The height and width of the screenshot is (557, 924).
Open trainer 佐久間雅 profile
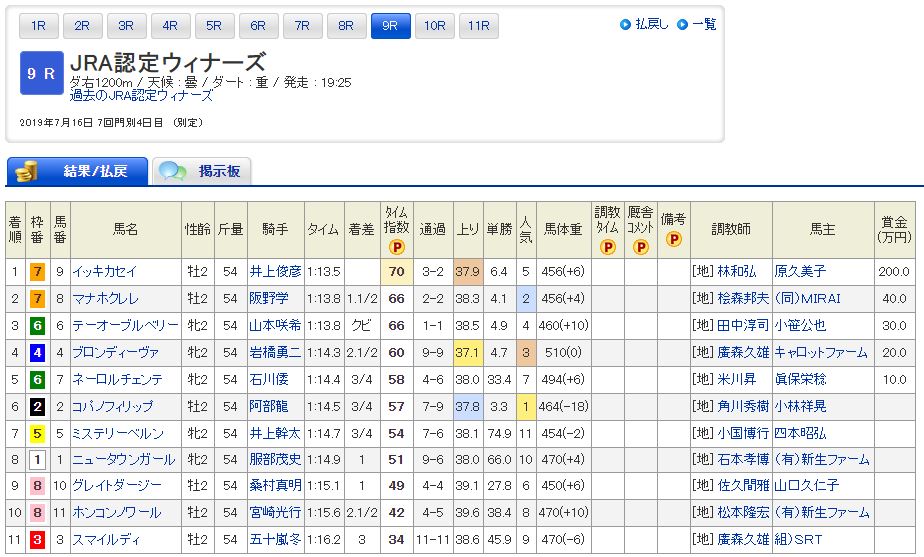tap(743, 486)
